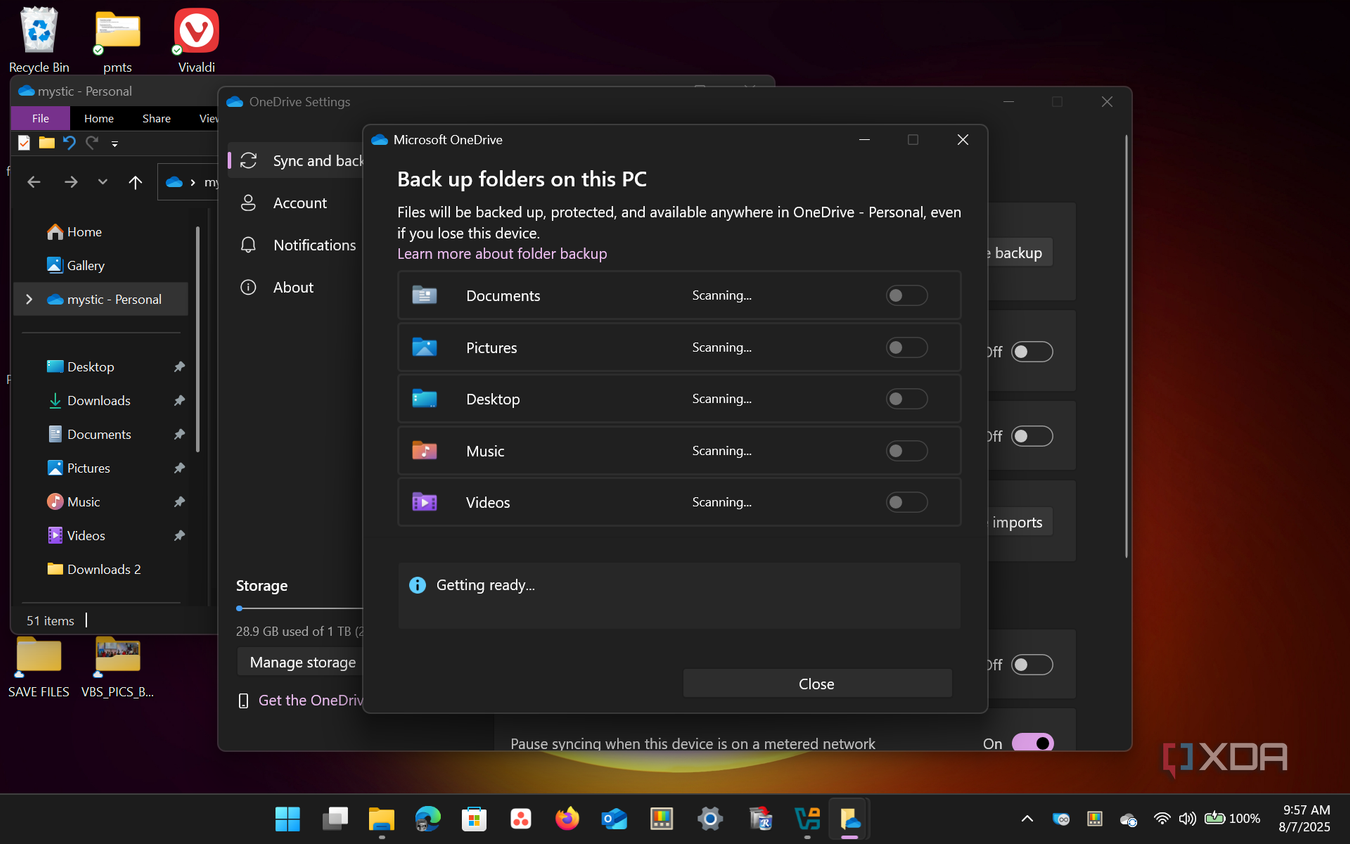Screen dimensions: 1350x844
Task: Click the Music folder icon in backup dialog
Action: (425, 450)
